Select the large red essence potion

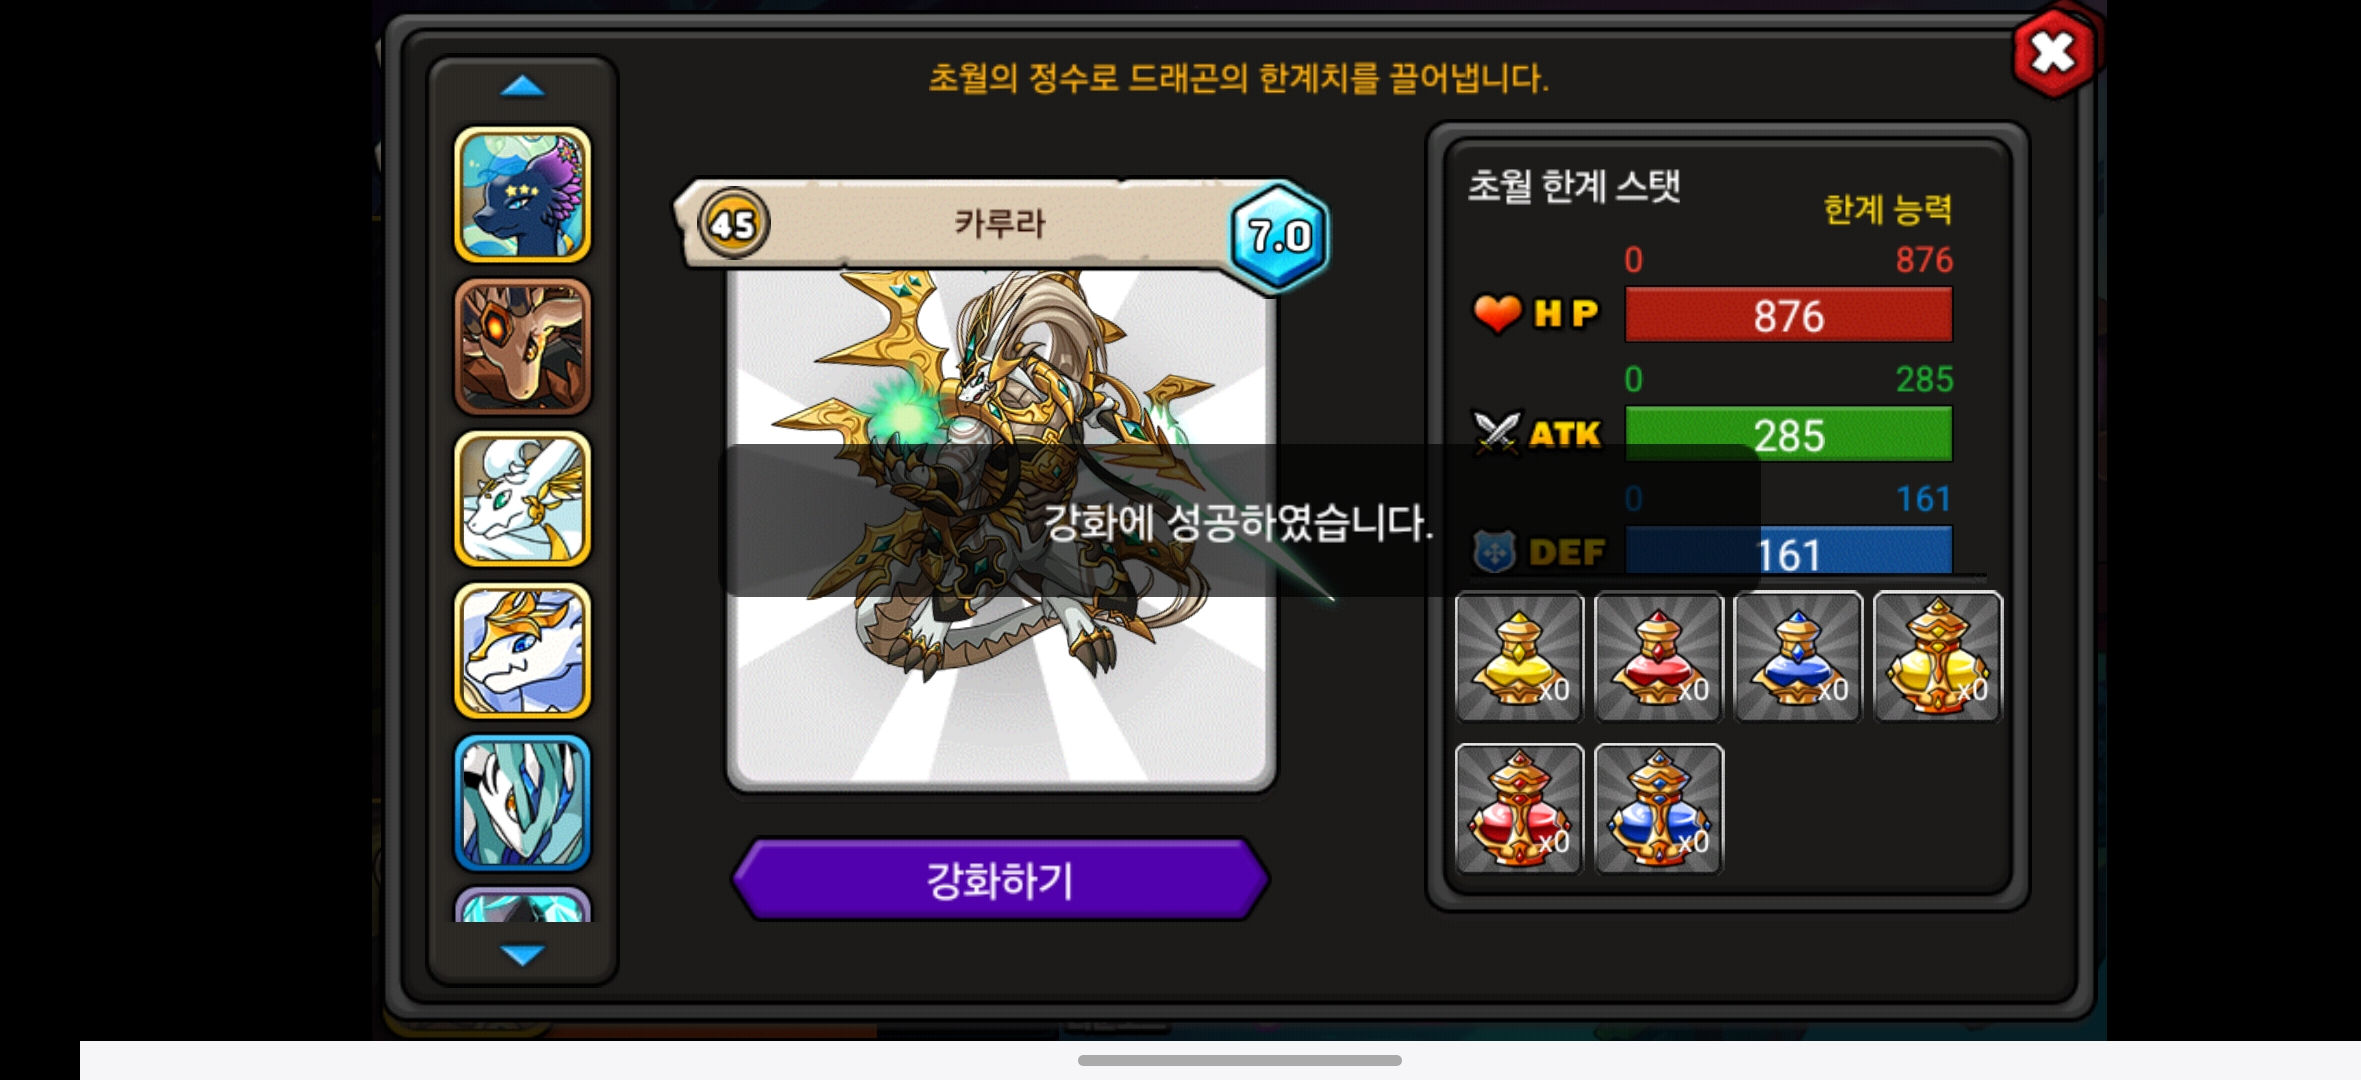[x=1519, y=808]
